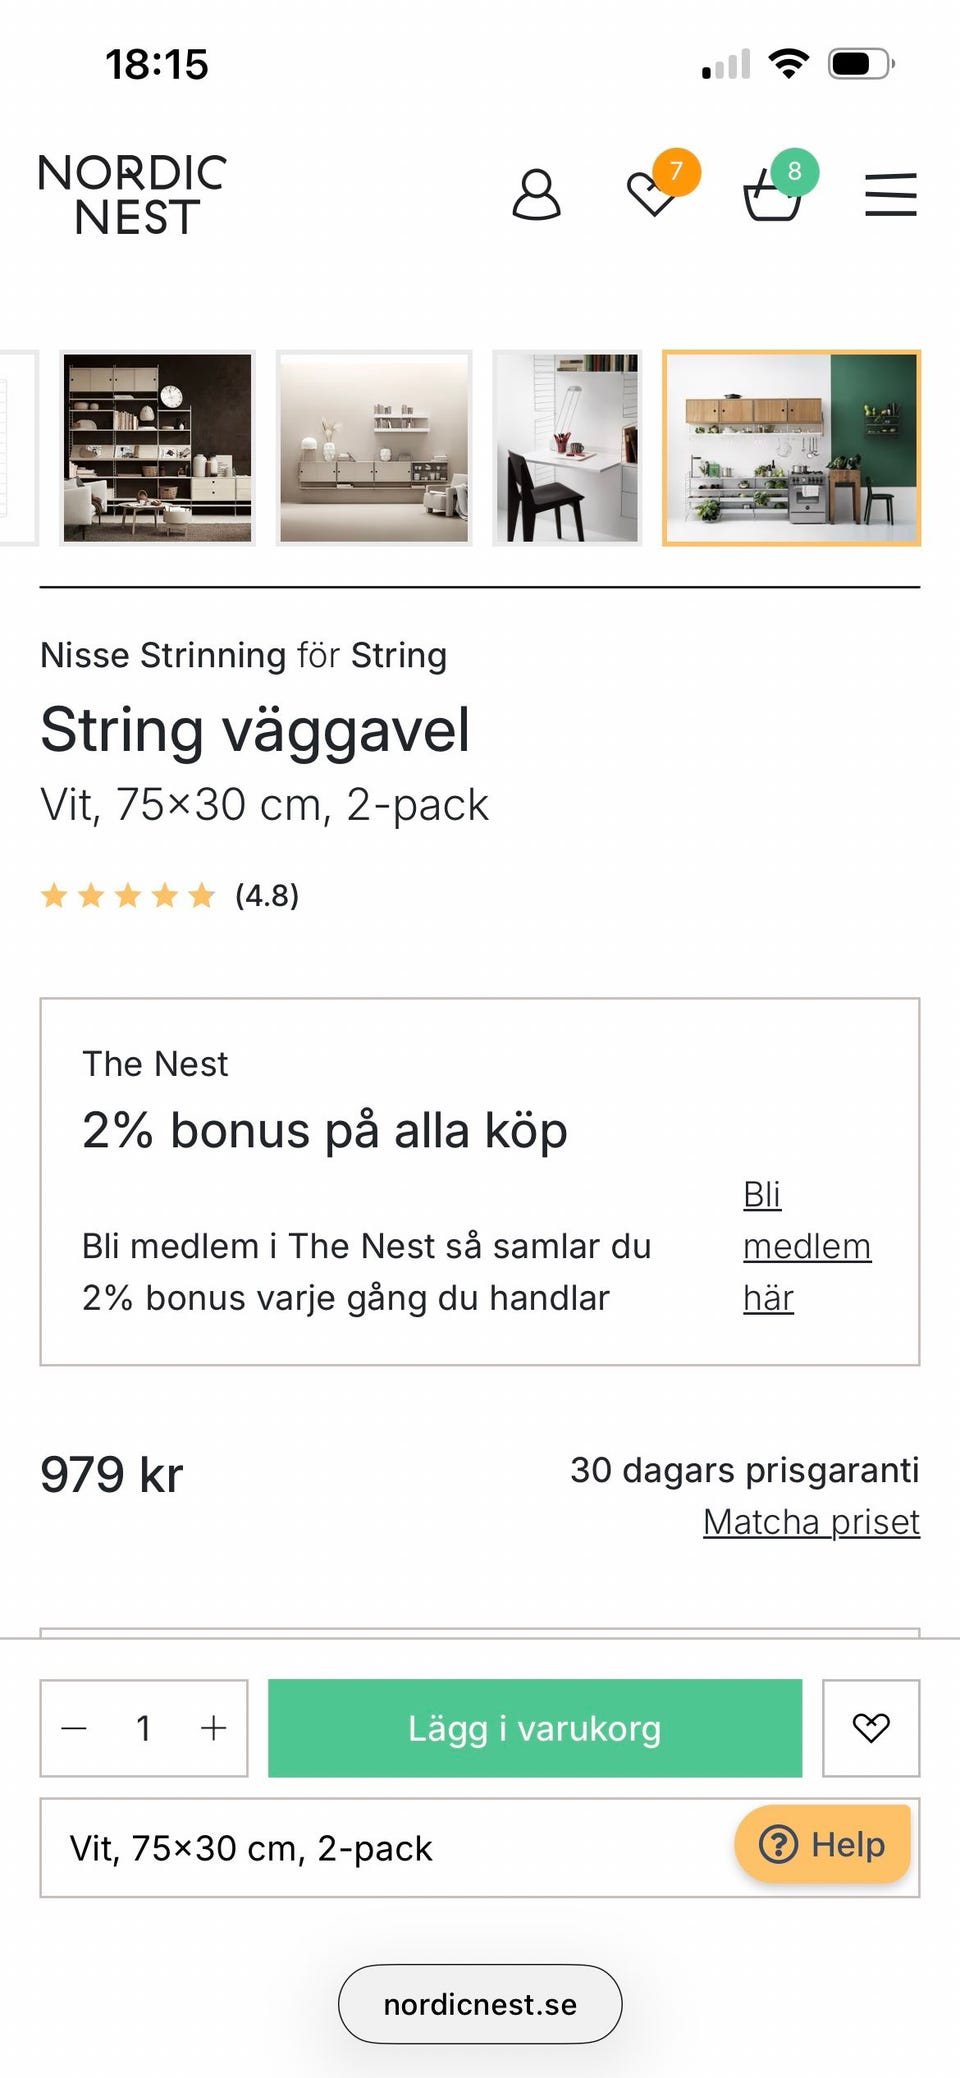The height and width of the screenshot is (2078, 960).
Task: Open variant selector Vit, 75×30 cm, 2-pack
Action: coord(380,1848)
